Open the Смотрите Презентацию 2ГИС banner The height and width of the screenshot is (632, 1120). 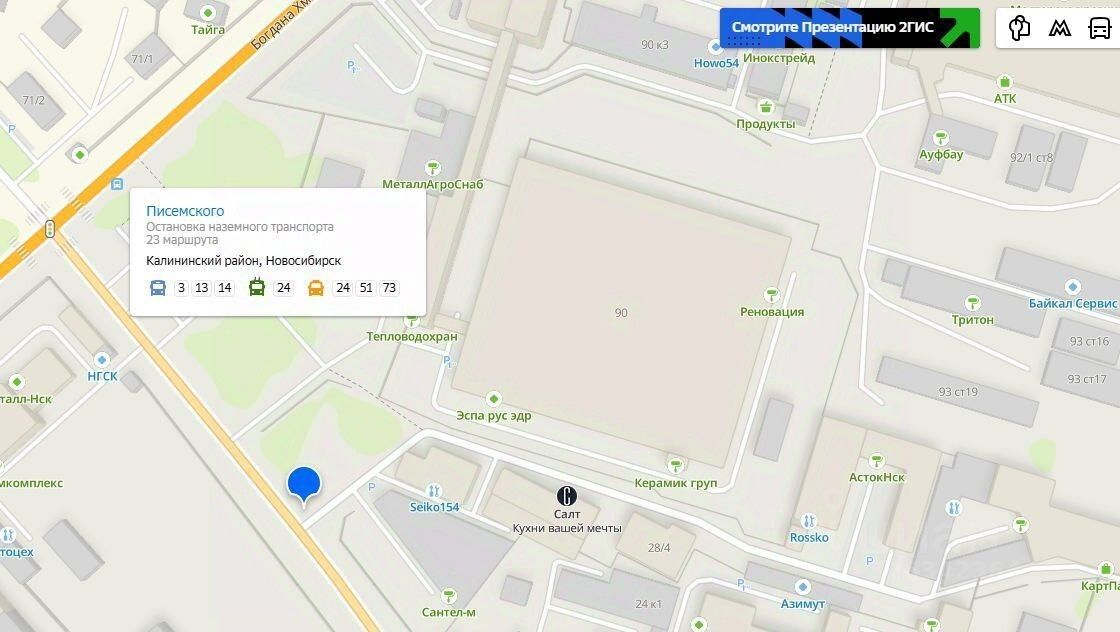pyautogui.click(x=849, y=28)
